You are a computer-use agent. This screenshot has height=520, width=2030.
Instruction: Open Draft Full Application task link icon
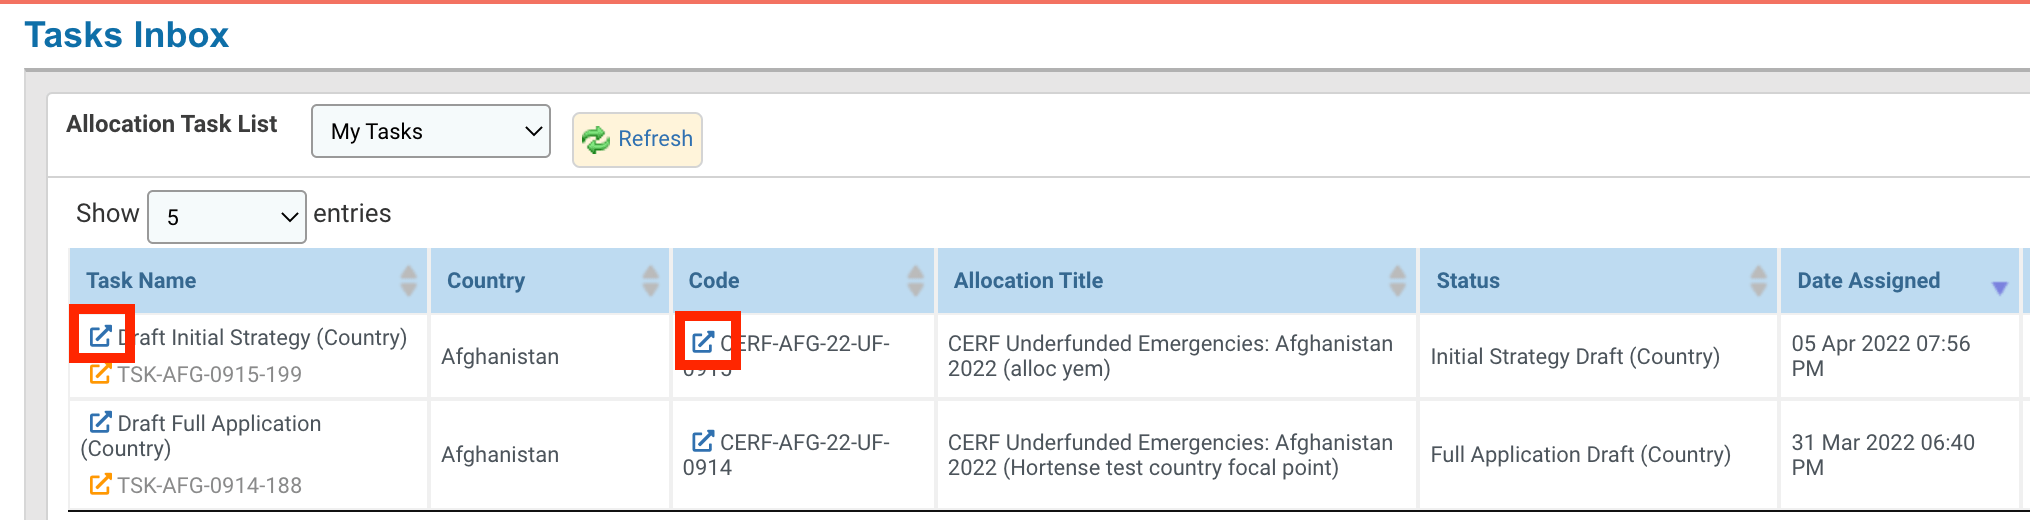point(100,422)
